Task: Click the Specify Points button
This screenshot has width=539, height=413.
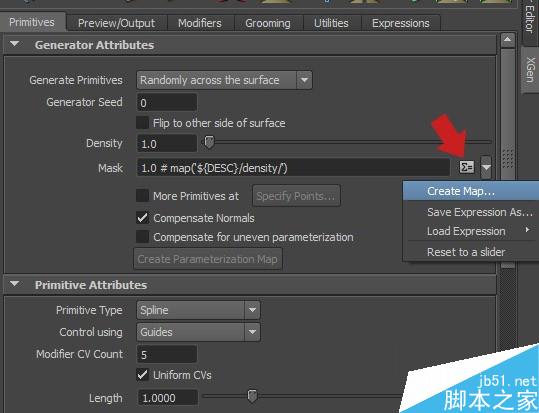Action: pyautogui.click(x=296, y=196)
